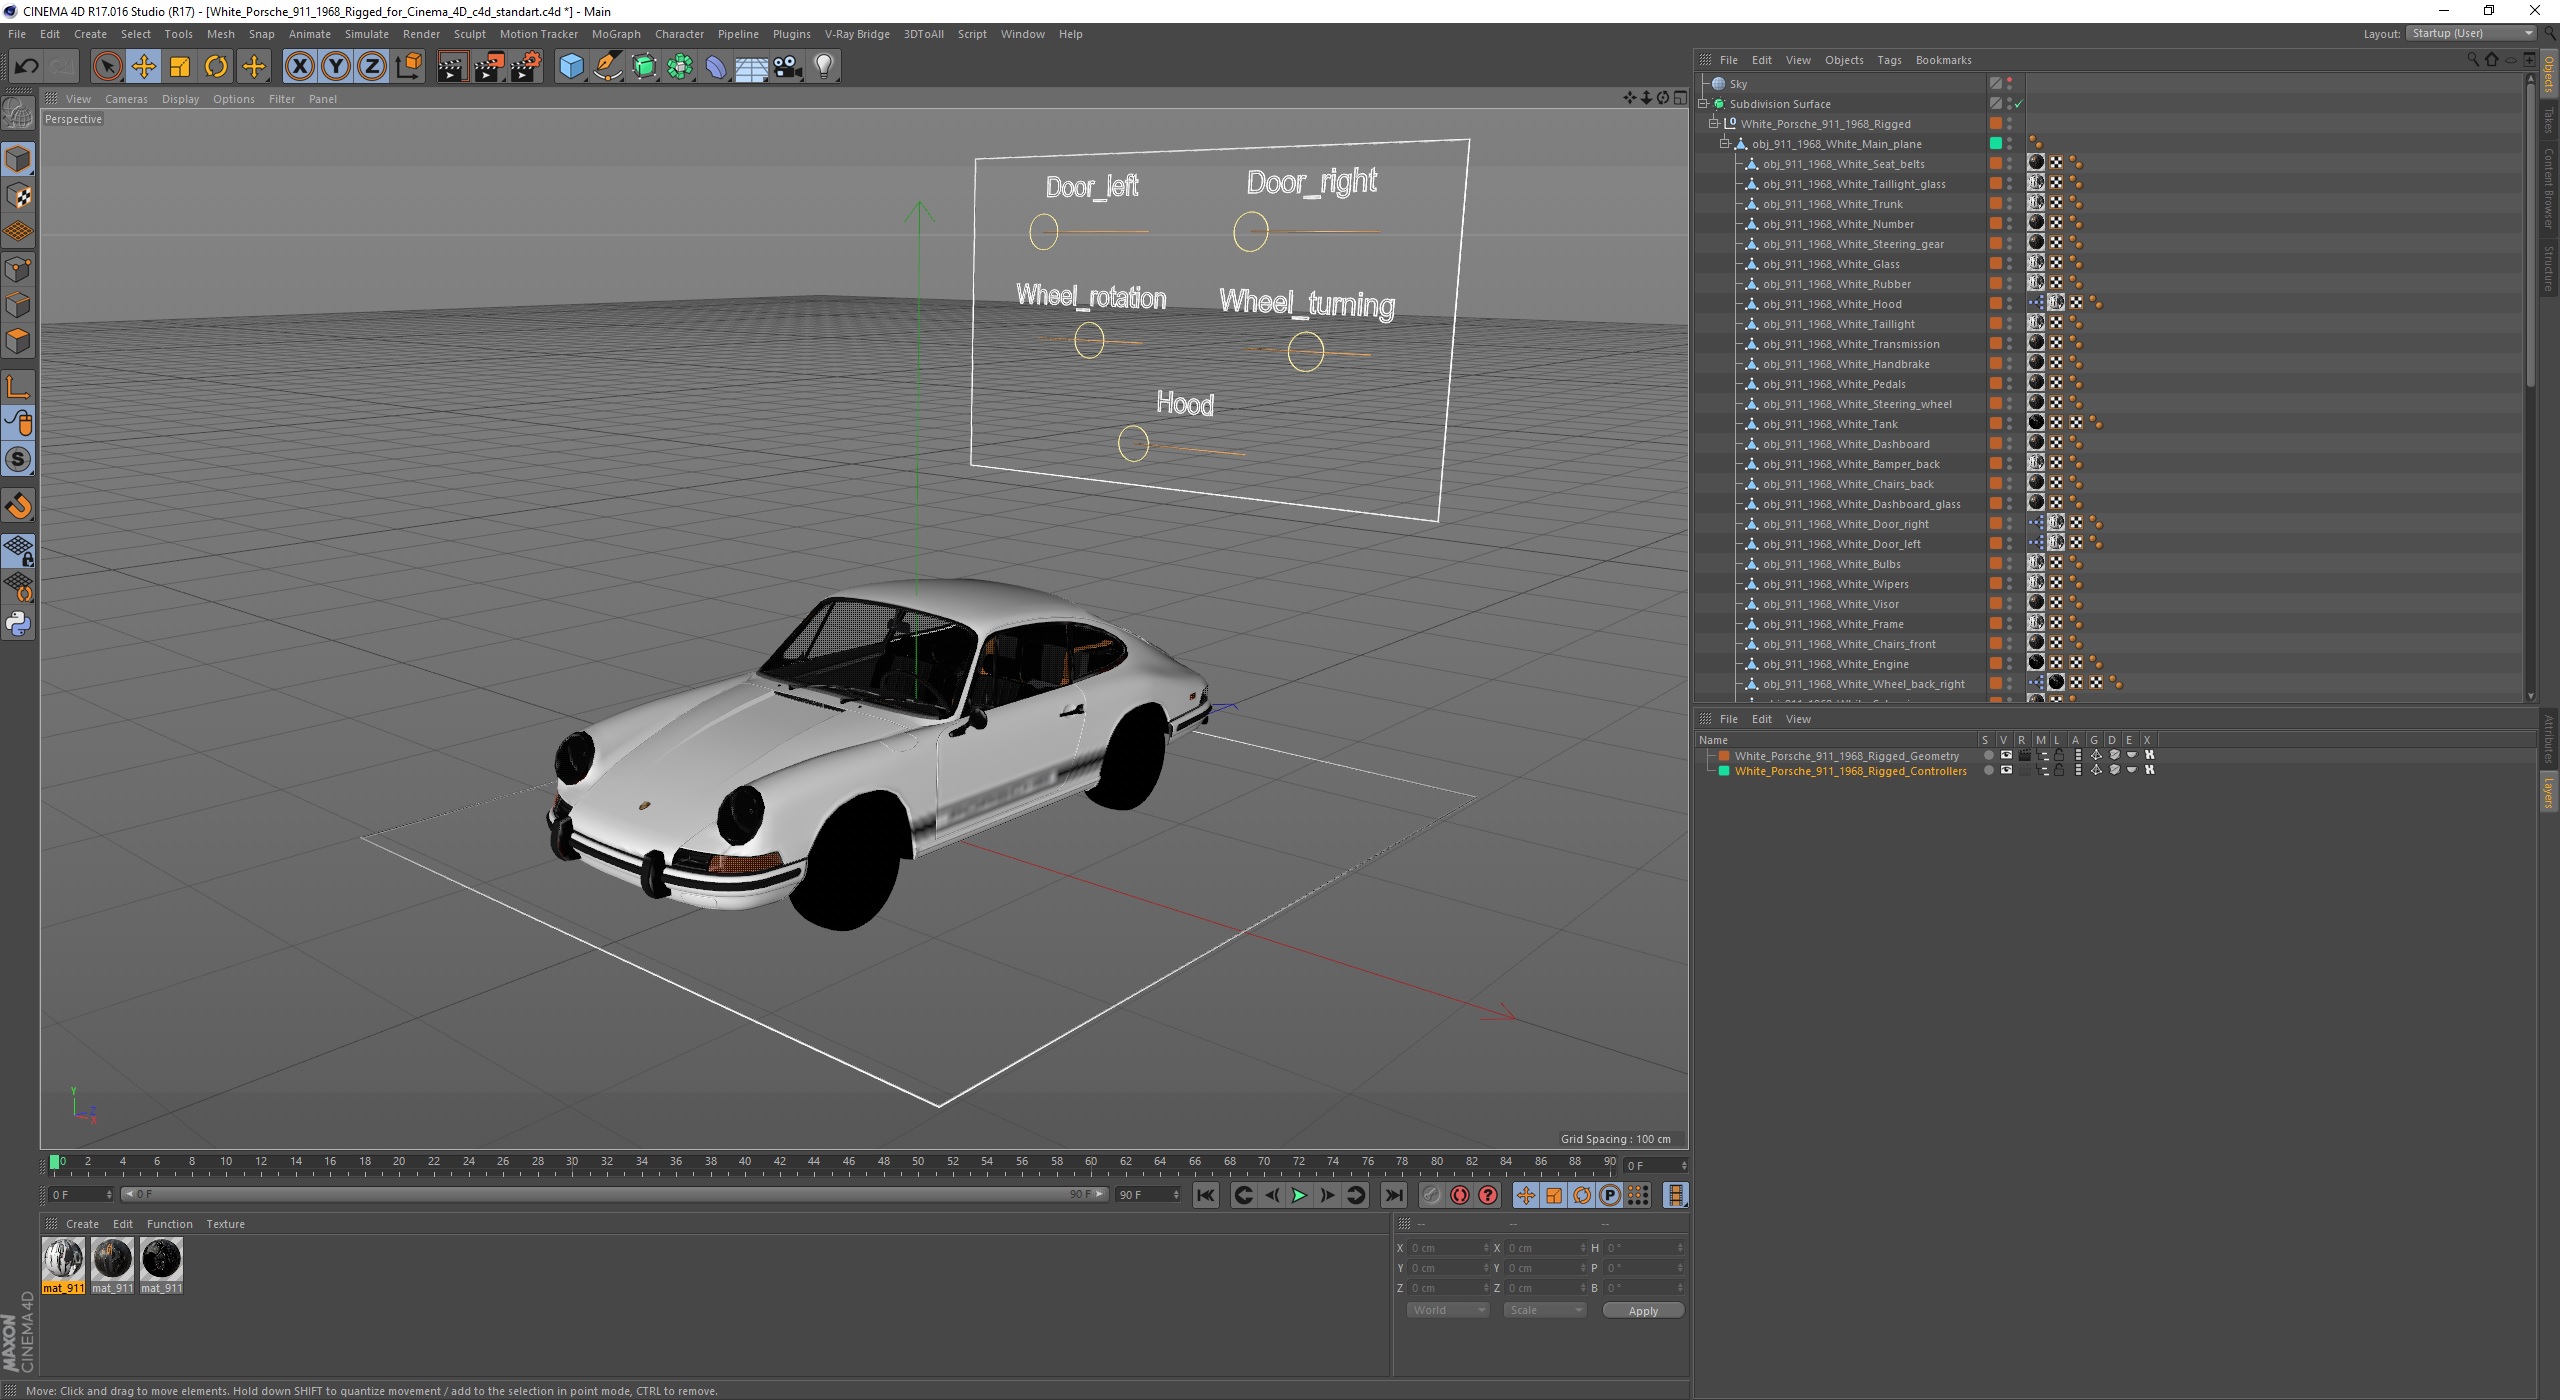This screenshot has width=2560, height=1400.
Task: Click the Hood controller slider circle
Action: tap(1133, 443)
